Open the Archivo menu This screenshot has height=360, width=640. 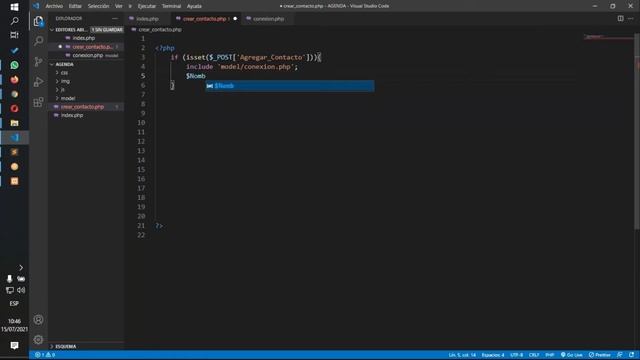(54, 6)
